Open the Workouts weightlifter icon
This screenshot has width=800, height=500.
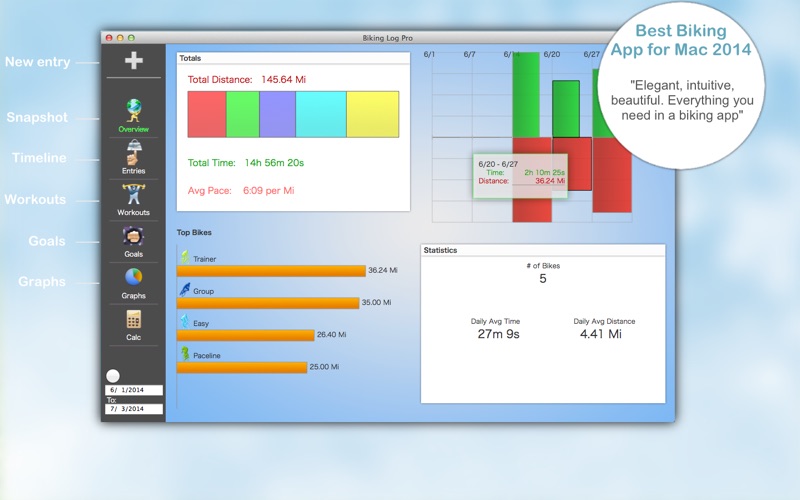pyautogui.click(x=134, y=194)
